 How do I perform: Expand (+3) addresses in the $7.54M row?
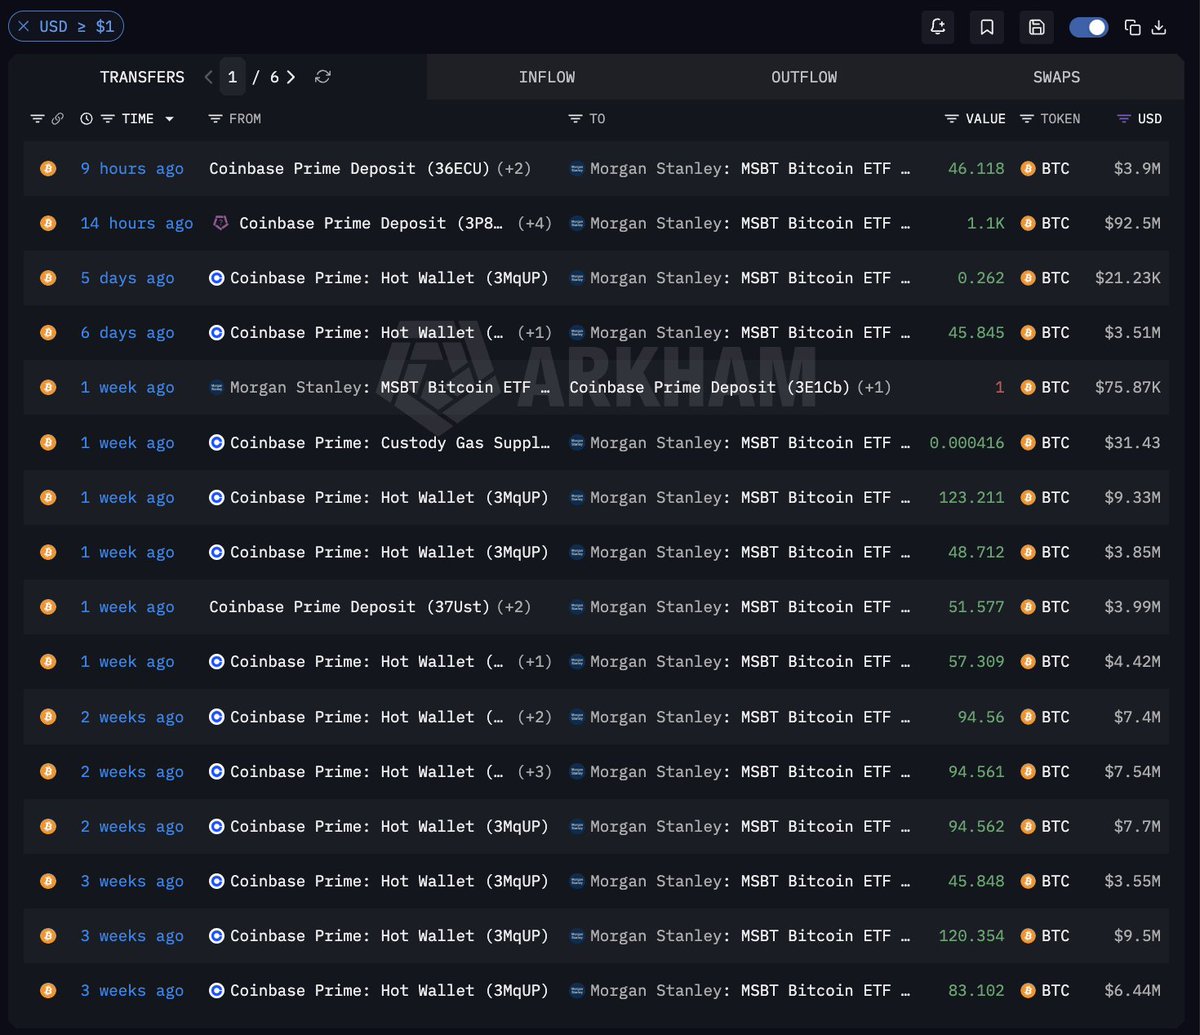click(534, 772)
